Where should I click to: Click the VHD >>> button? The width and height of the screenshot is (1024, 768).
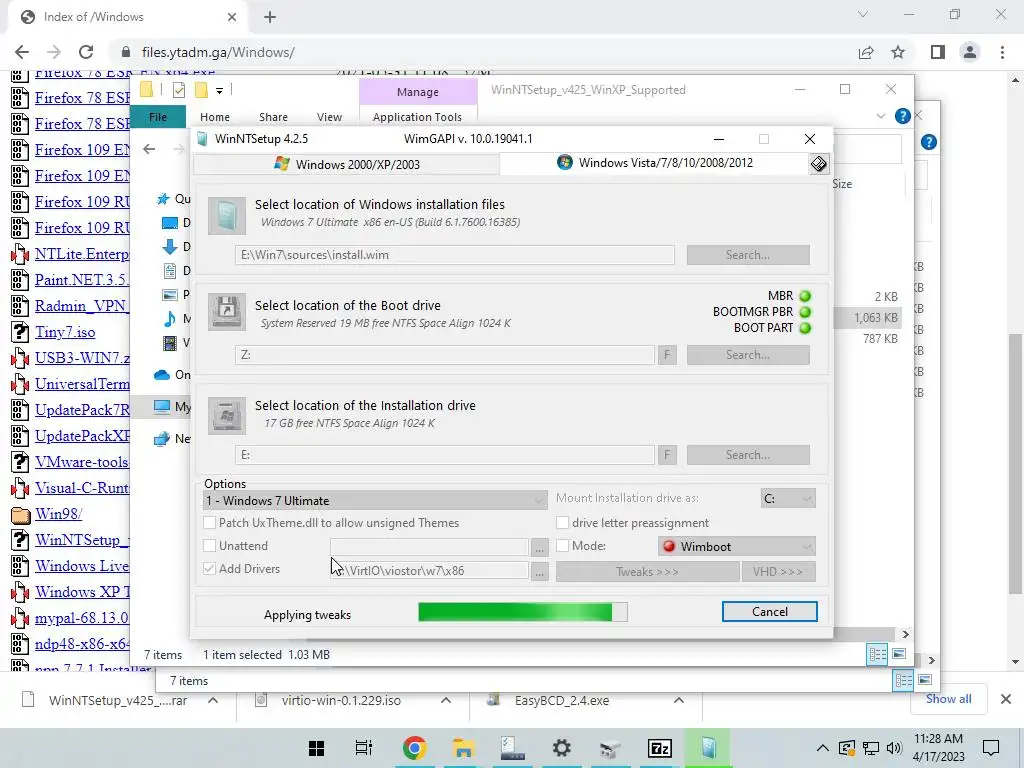click(778, 571)
